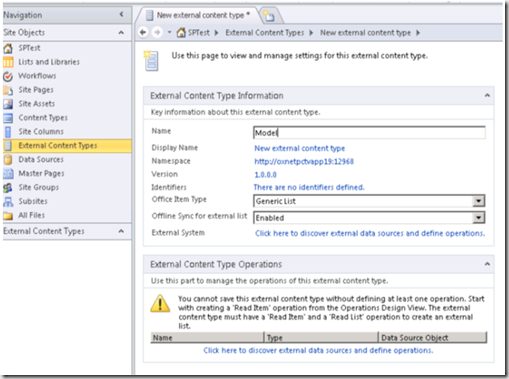Image resolution: width=509 pixels, height=379 pixels.
Task: Open the Offline Sync for external list dropdown
Action: tap(479, 218)
